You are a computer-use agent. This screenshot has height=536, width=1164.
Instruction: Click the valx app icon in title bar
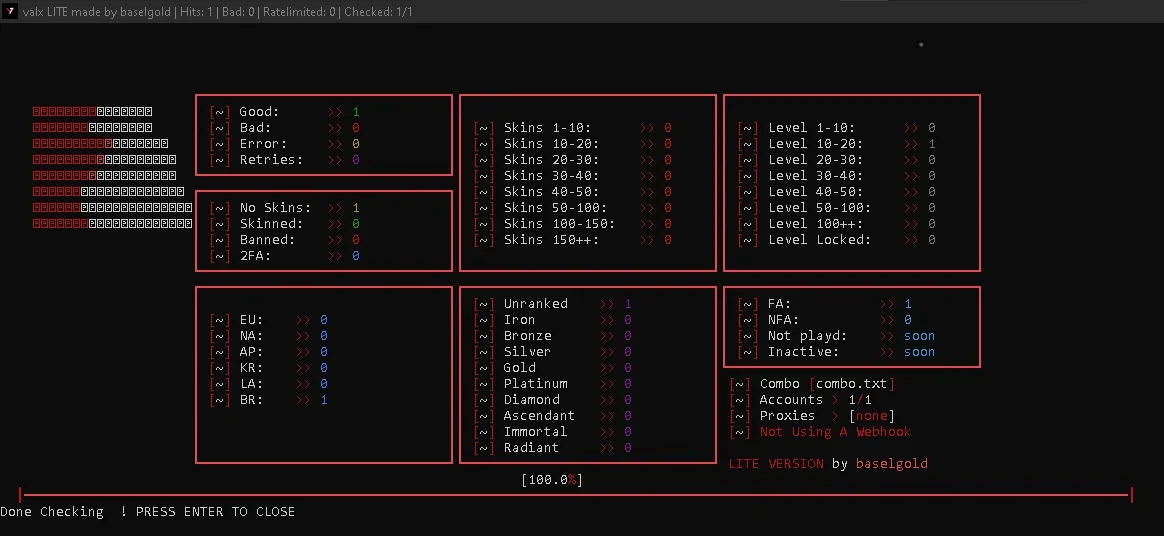[x=10, y=11]
